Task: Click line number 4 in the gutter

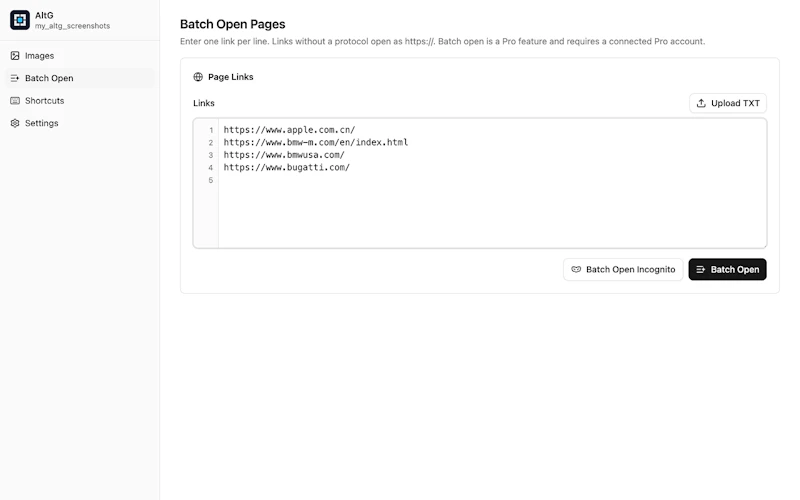Action: (x=211, y=167)
